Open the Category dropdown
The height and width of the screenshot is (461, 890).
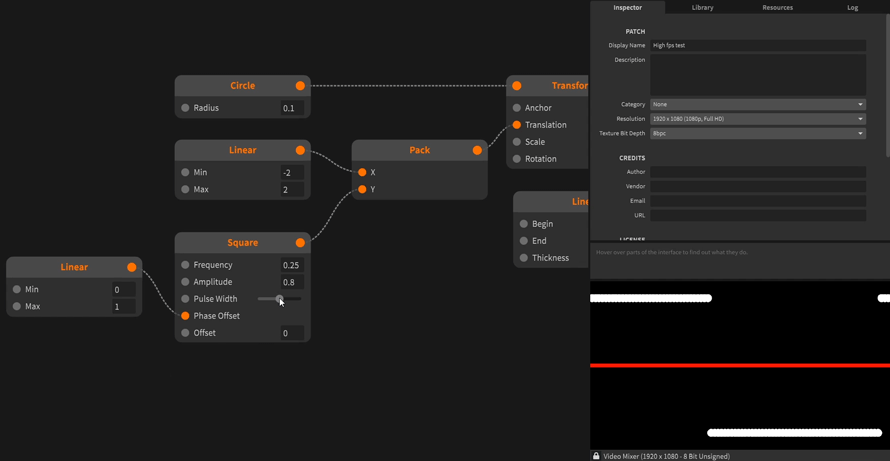click(x=758, y=104)
